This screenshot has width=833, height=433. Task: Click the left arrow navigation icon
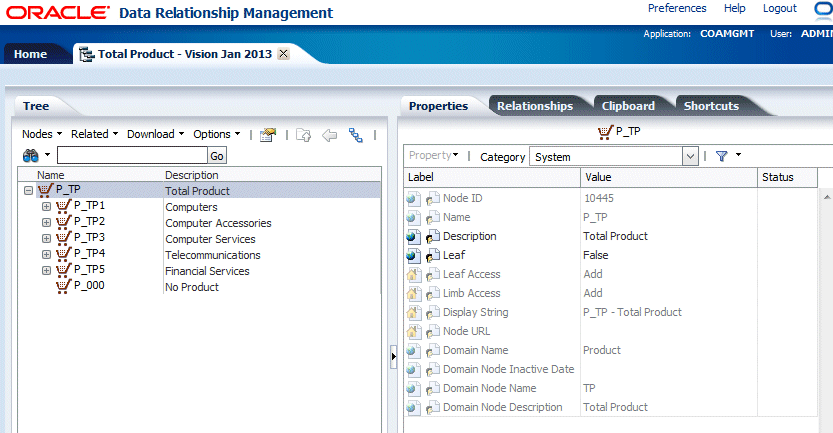click(x=329, y=135)
